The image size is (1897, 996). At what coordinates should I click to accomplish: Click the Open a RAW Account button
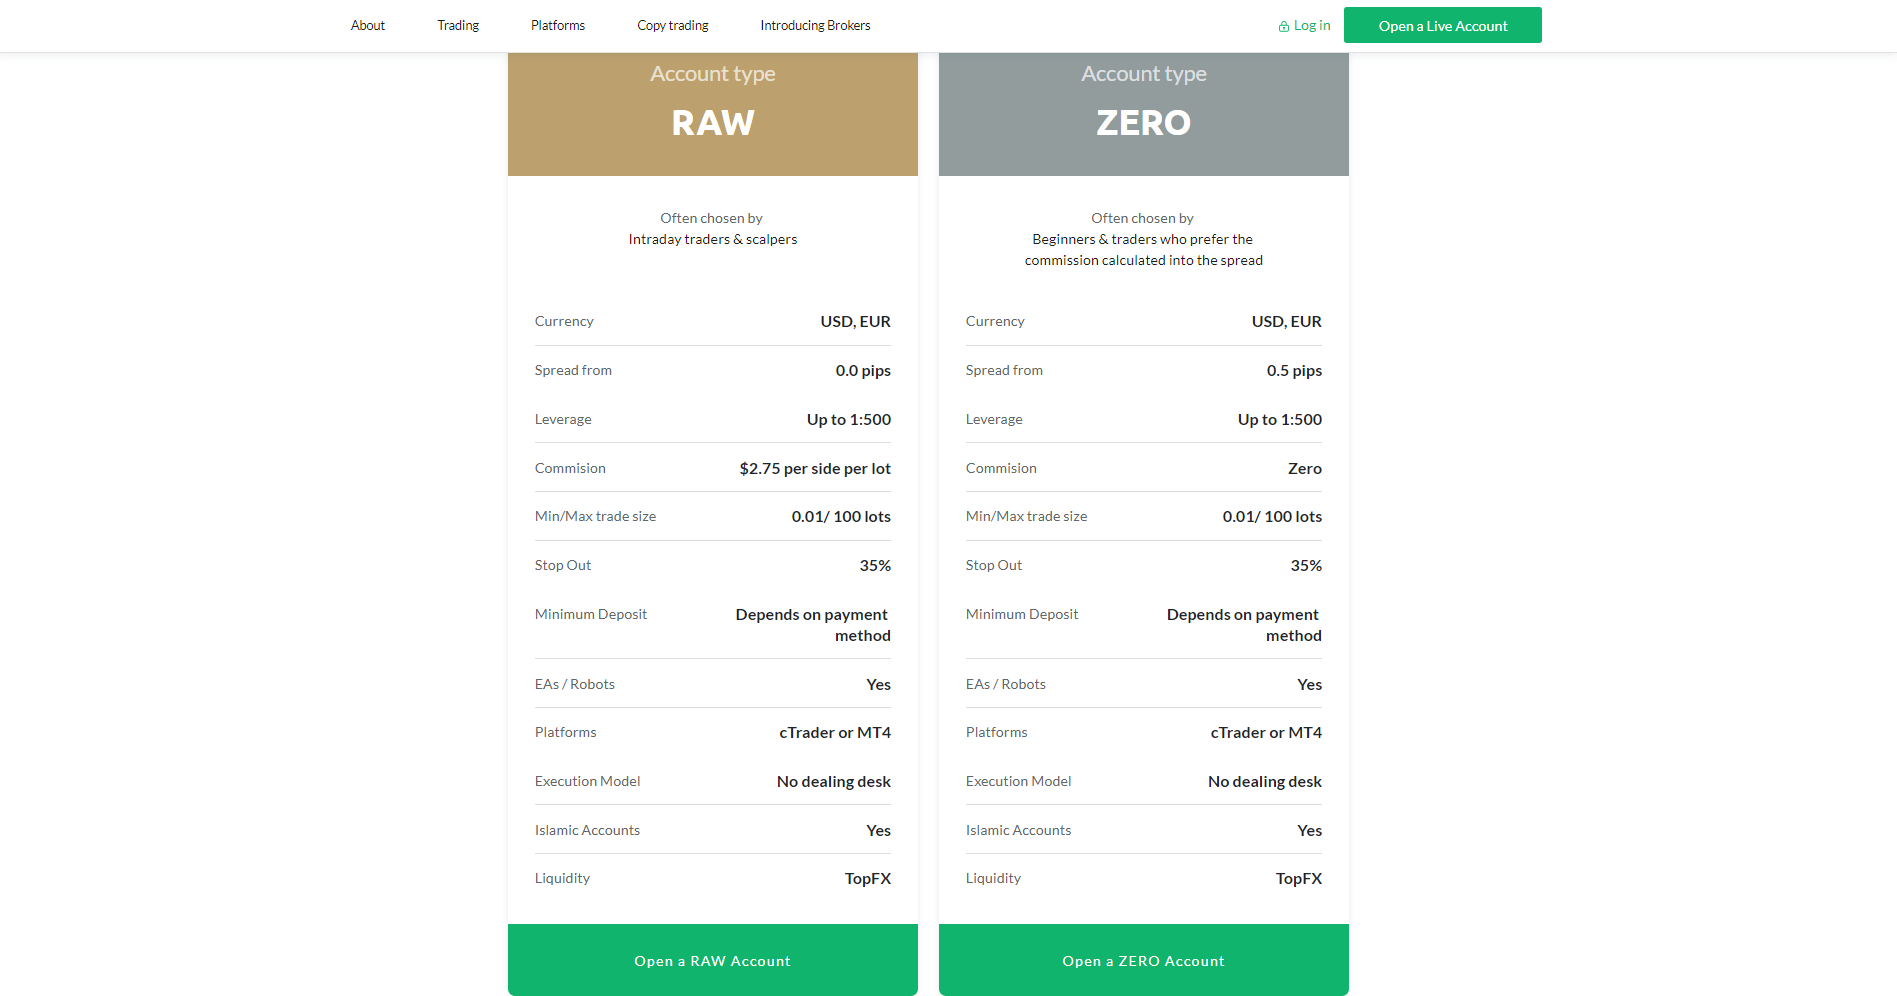712,960
